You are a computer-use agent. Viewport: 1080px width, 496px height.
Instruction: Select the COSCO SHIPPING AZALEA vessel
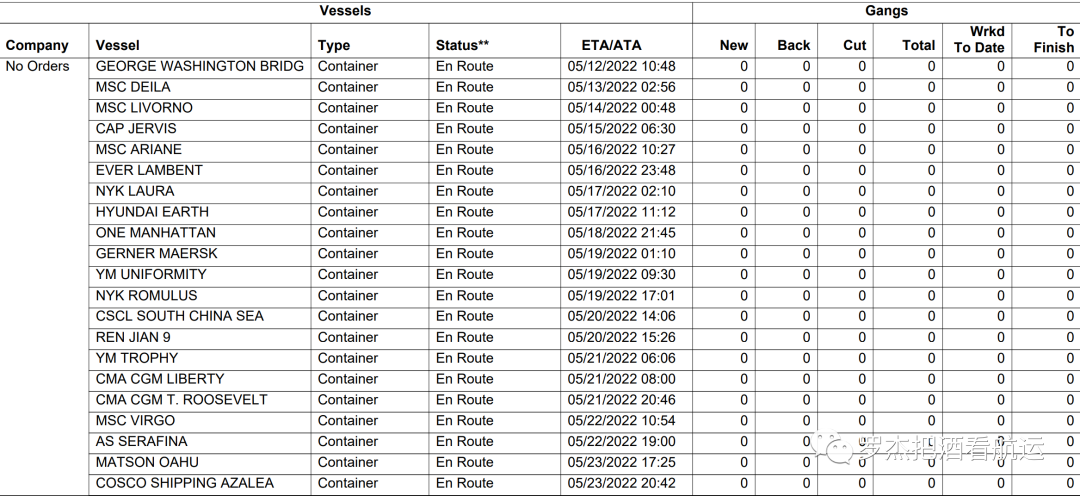pos(184,483)
